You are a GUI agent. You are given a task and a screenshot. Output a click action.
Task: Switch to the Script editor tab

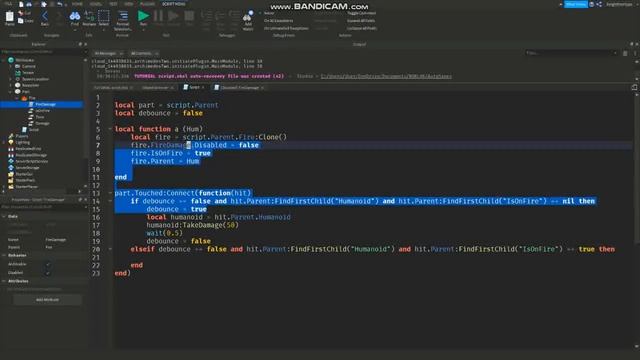[193, 87]
